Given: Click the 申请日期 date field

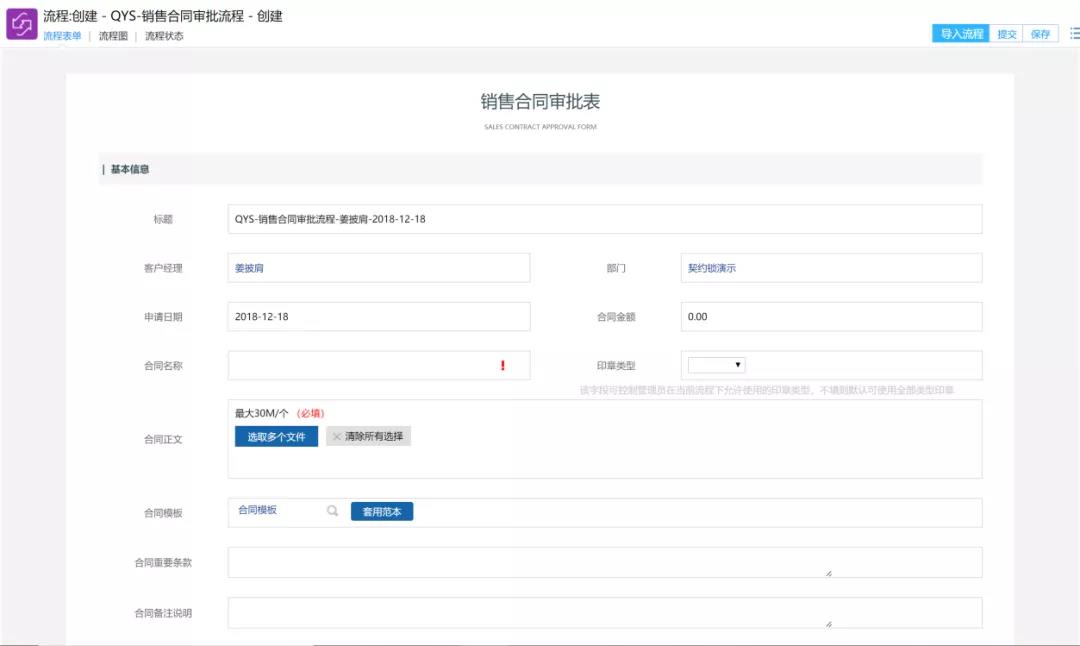Looking at the screenshot, I should 378,317.
